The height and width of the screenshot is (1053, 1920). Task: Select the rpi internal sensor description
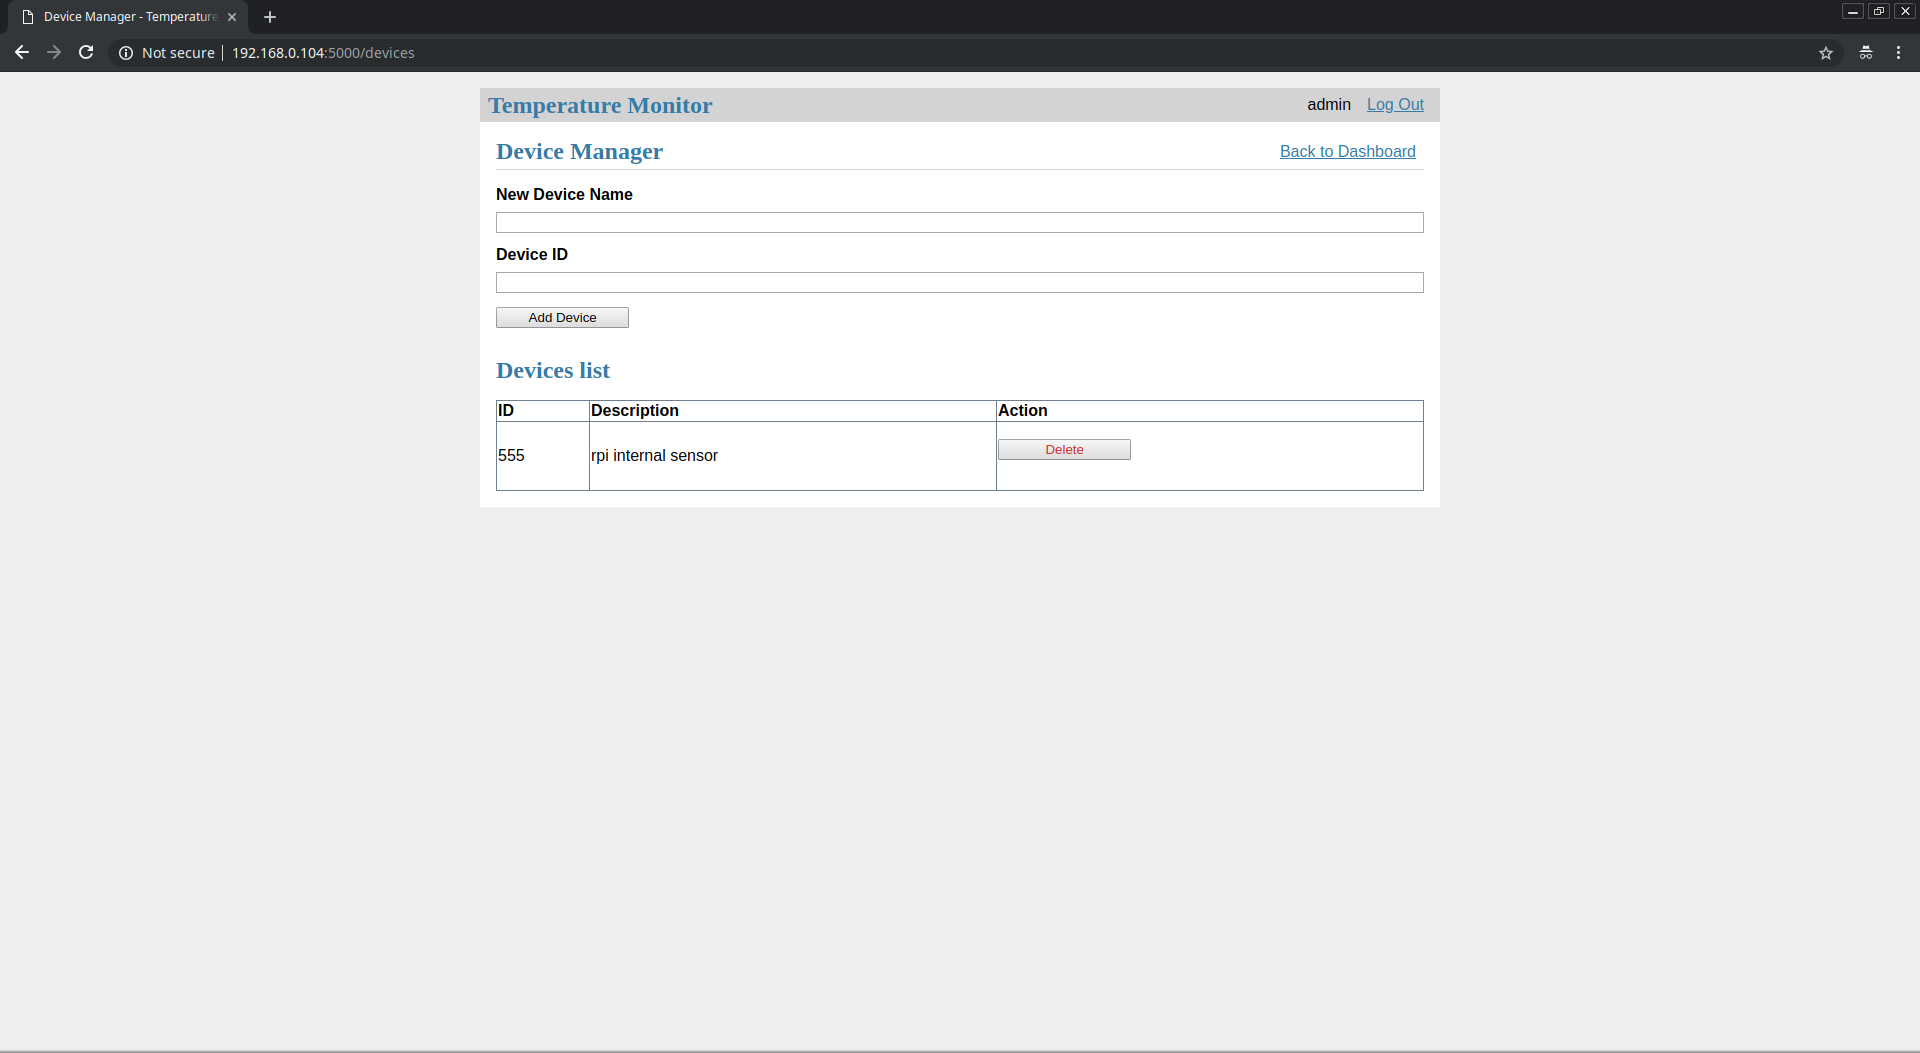point(654,456)
